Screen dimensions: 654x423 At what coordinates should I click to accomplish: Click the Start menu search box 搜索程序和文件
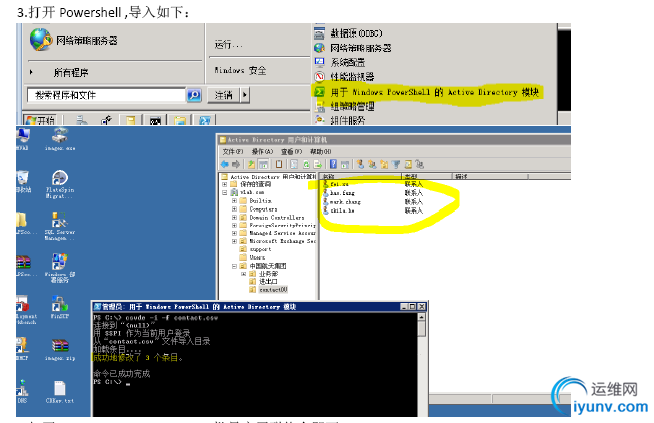pyautogui.click(x=106, y=95)
